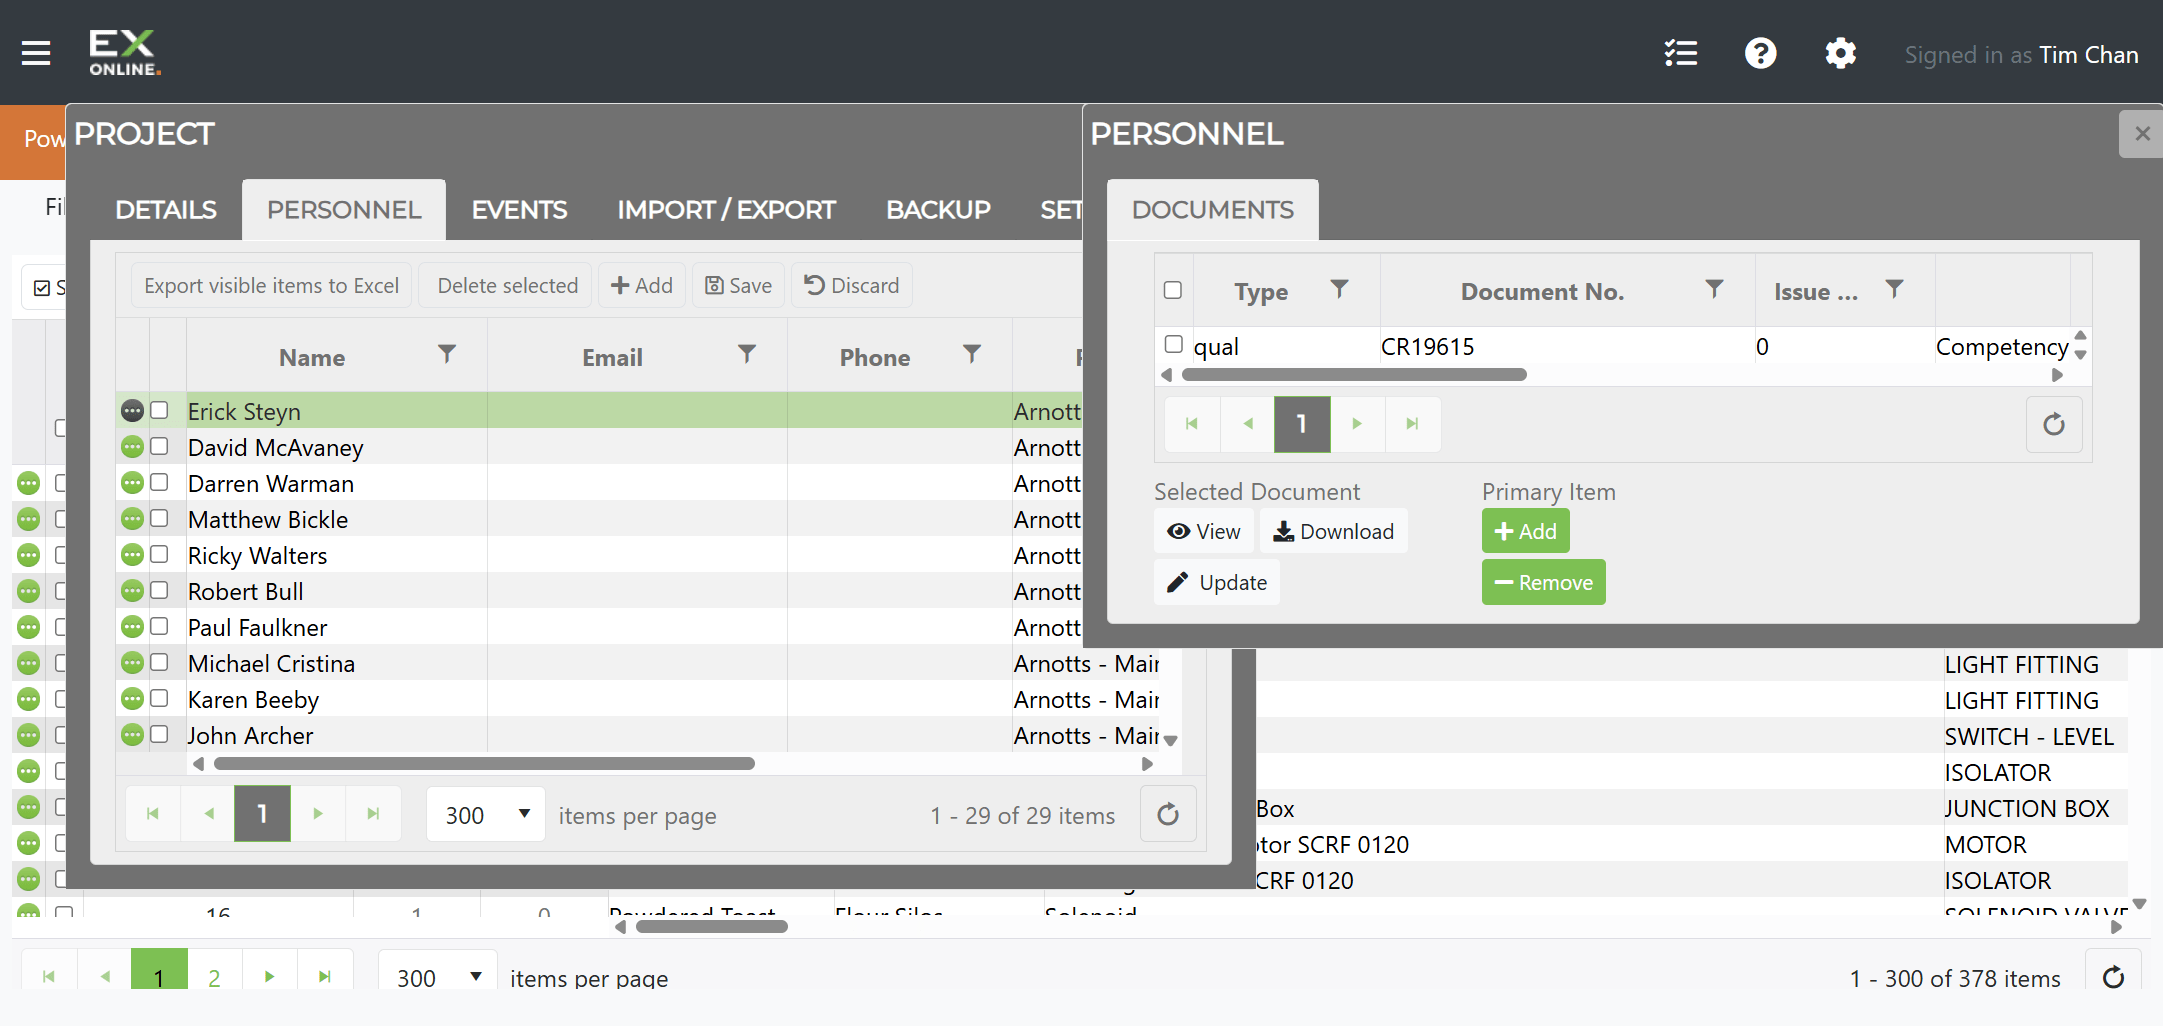Screen dimensions: 2163x1026
Task: Switch to the EVENTS tab
Action: point(519,210)
